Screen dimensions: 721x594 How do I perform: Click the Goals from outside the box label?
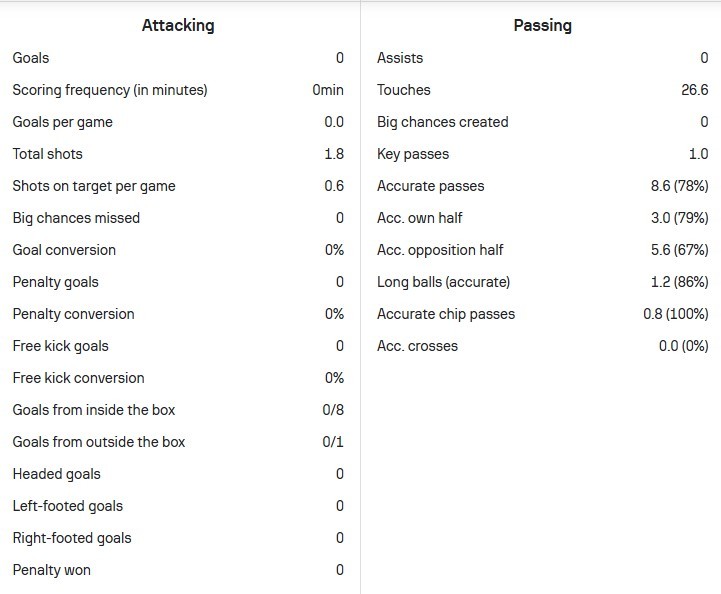pos(99,442)
